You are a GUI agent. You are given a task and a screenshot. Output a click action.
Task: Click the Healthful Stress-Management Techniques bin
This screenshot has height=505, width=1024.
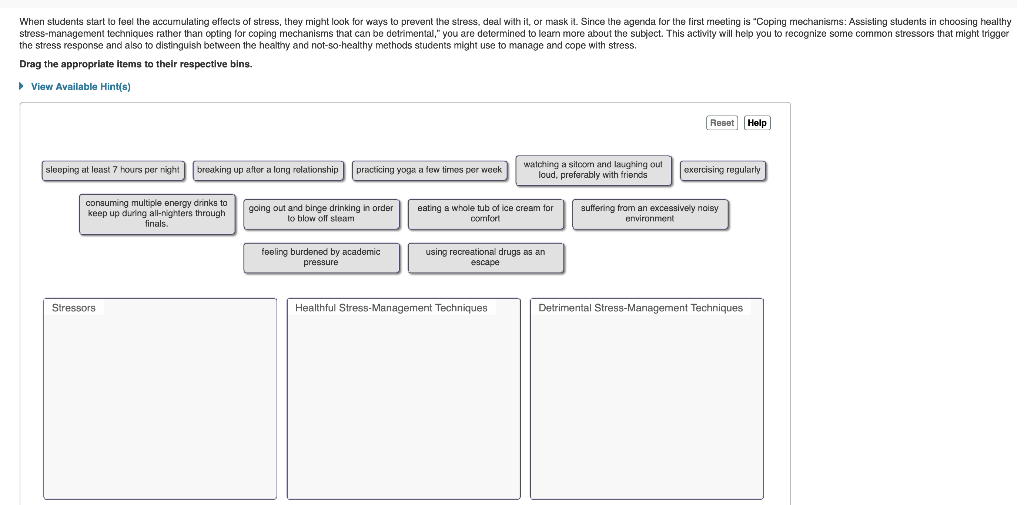(404, 399)
